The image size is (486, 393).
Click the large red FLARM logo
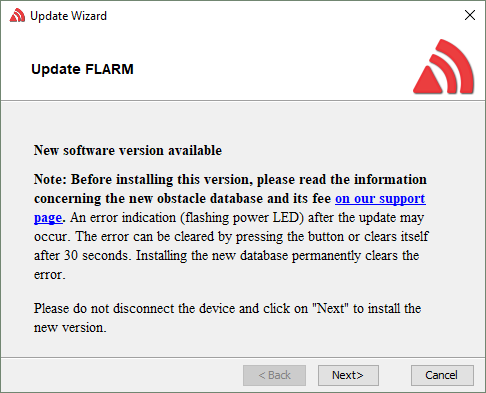(443, 67)
